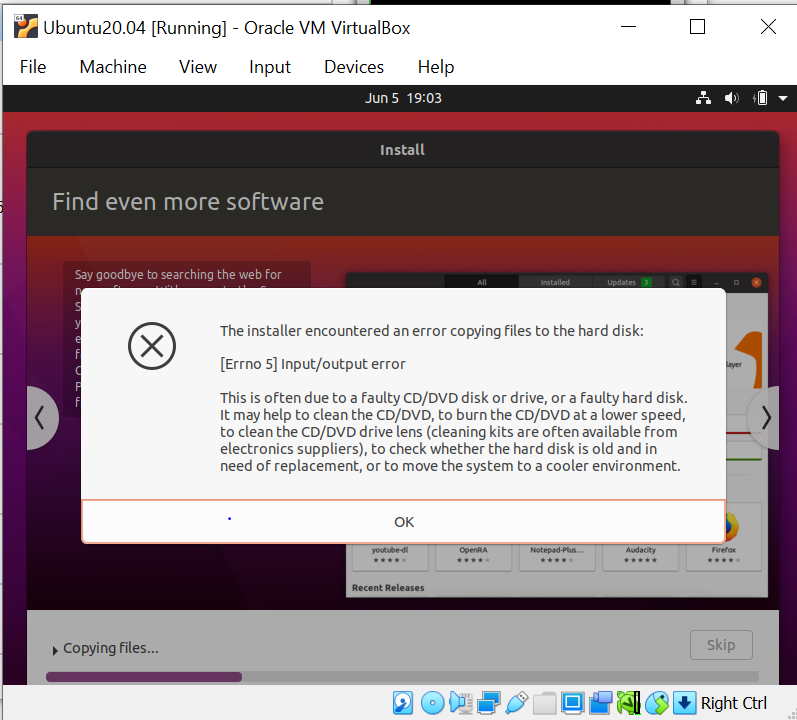Show next slide with right chevron
This screenshot has height=720, width=797.
coord(767,418)
